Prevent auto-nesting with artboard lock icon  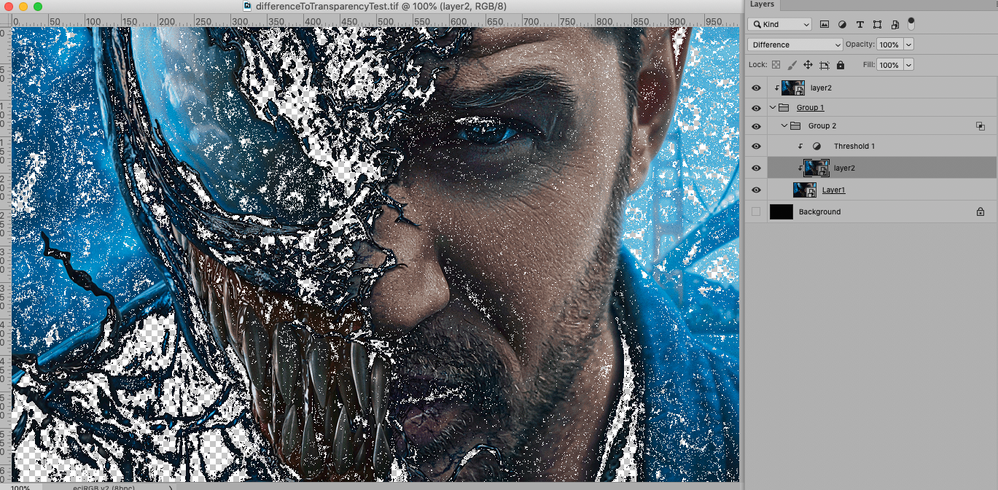824,65
